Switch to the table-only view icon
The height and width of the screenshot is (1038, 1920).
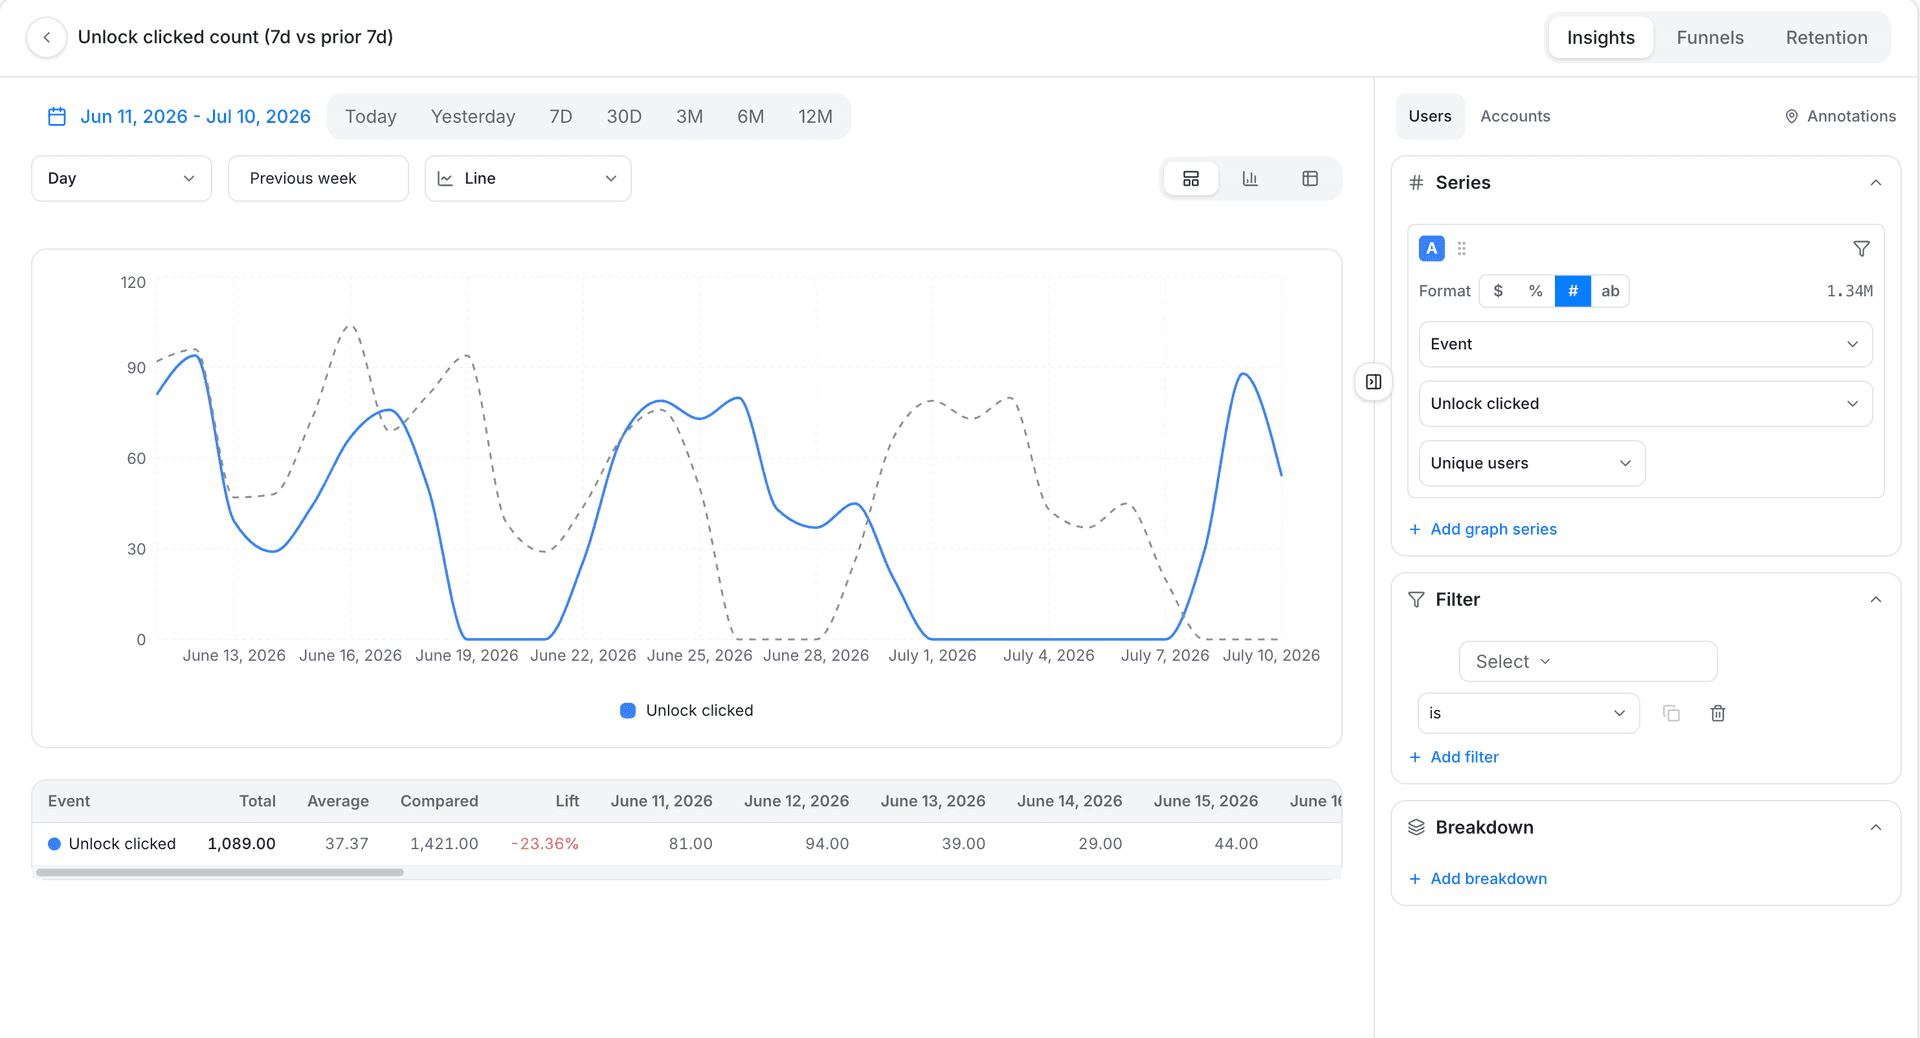[x=1310, y=179]
